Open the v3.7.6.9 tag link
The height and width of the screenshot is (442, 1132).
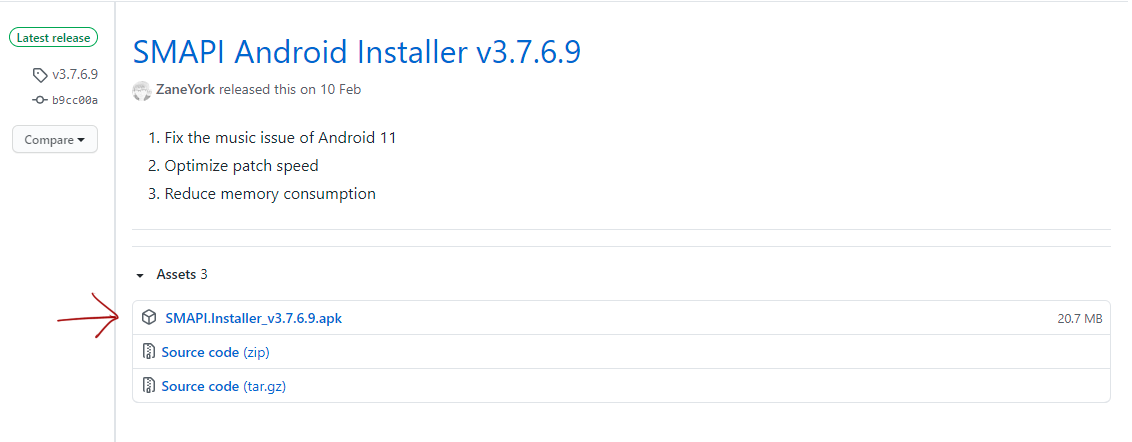pyautogui.click(x=75, y=75)
